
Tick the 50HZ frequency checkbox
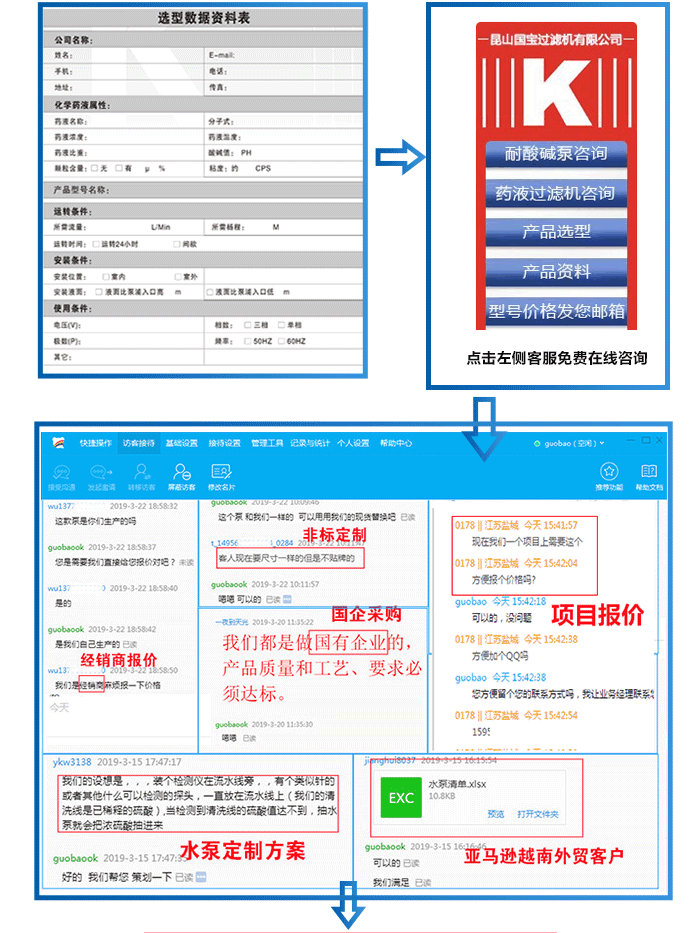(x=248, y=341)
